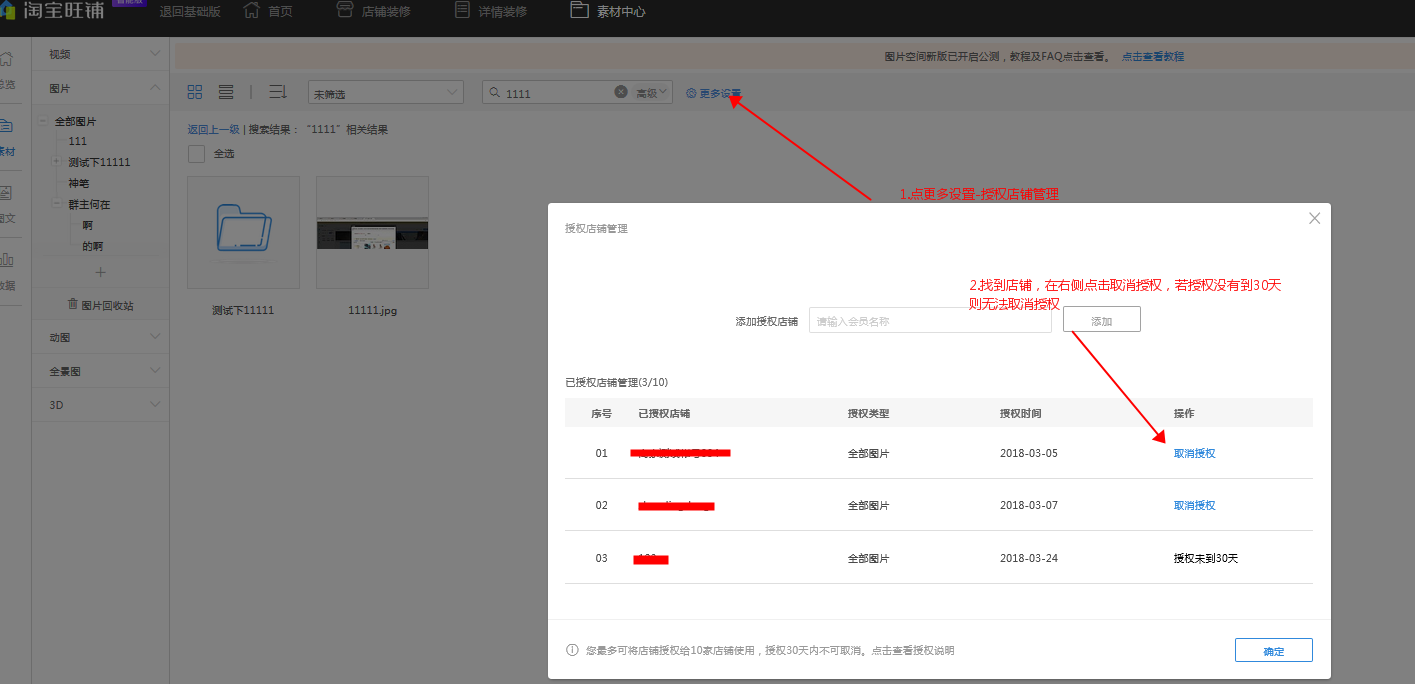1415x684 pixels.
Task: Open the sort order icon
Action: (x=278, y=92)
